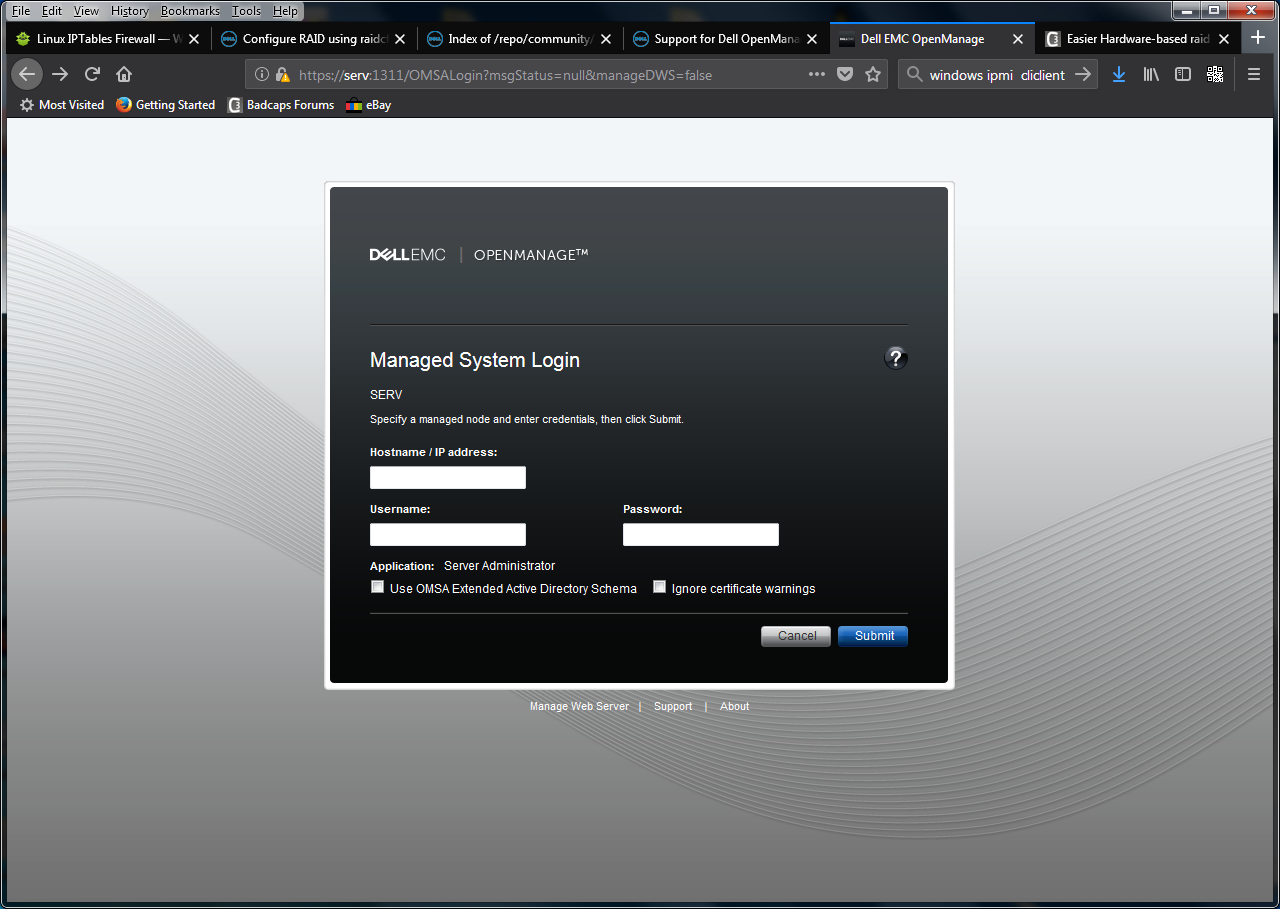
Task: Click the 'SERV' system name text
Action: click(386, 395)
